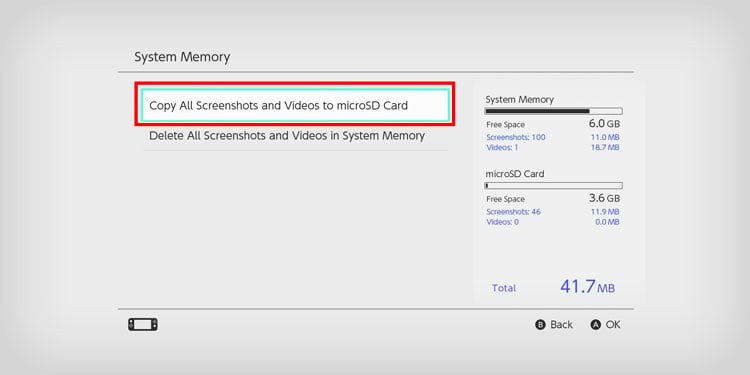Click the handheld console icon

143,325
